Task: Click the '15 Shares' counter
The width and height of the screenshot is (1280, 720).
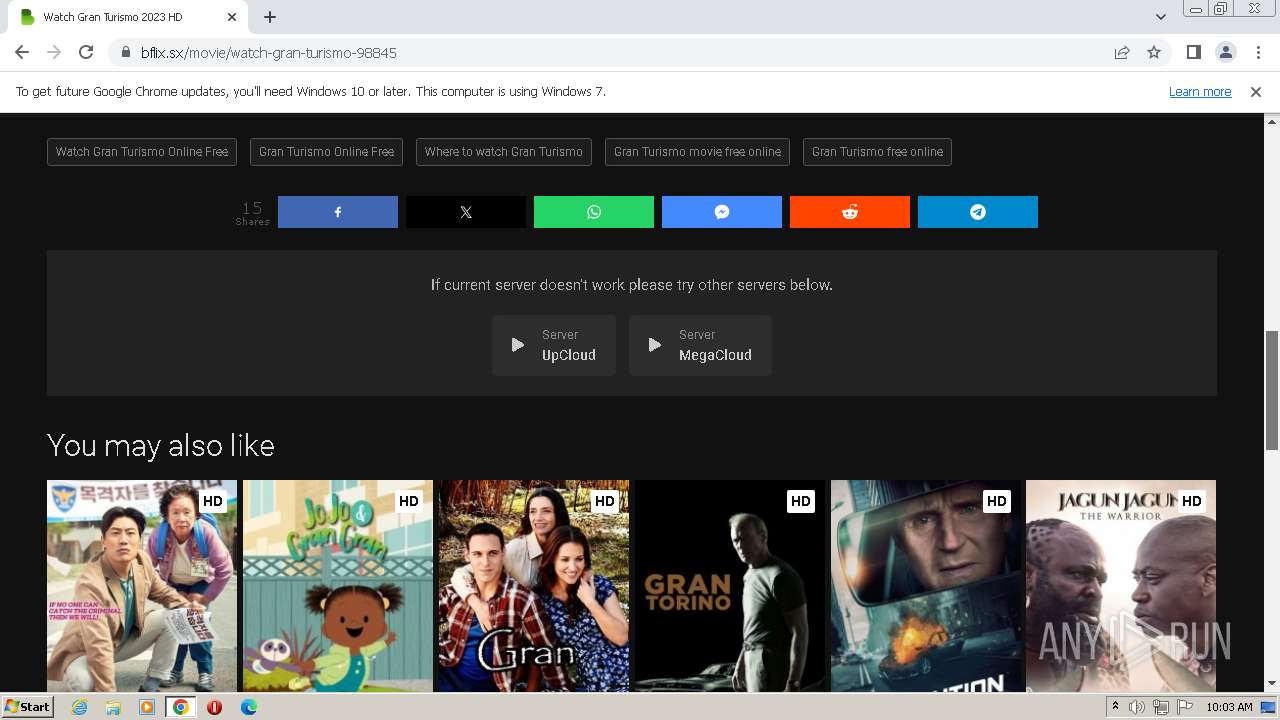Action: pyautogui.click(x=253, y=212)
